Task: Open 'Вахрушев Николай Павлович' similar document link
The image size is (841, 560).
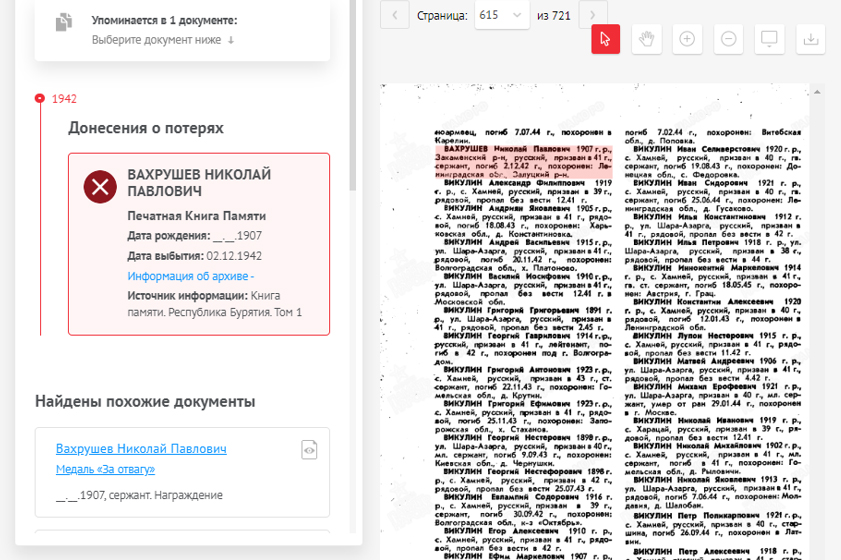Action: click(141, 449)
